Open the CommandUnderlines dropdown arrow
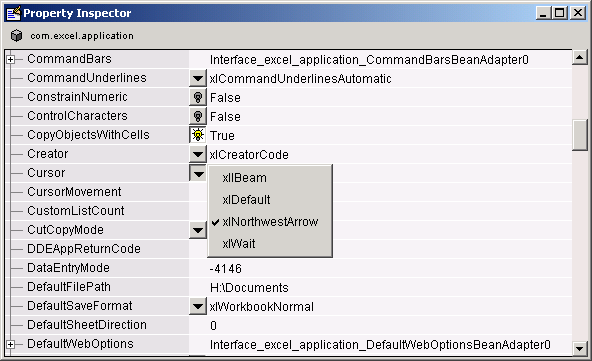The width and height of the screenshot is (592, 361). (x=198, y=78)
